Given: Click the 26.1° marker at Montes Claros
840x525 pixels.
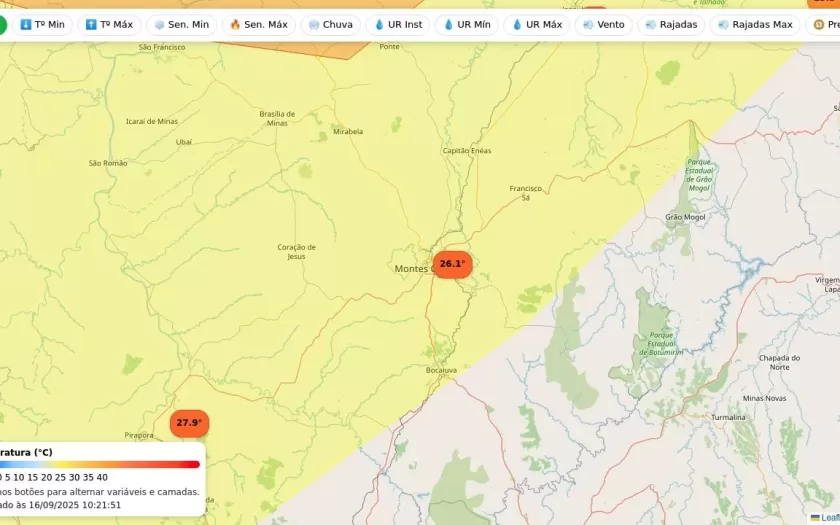Looking at the screenshot, I should click(452, 264).
